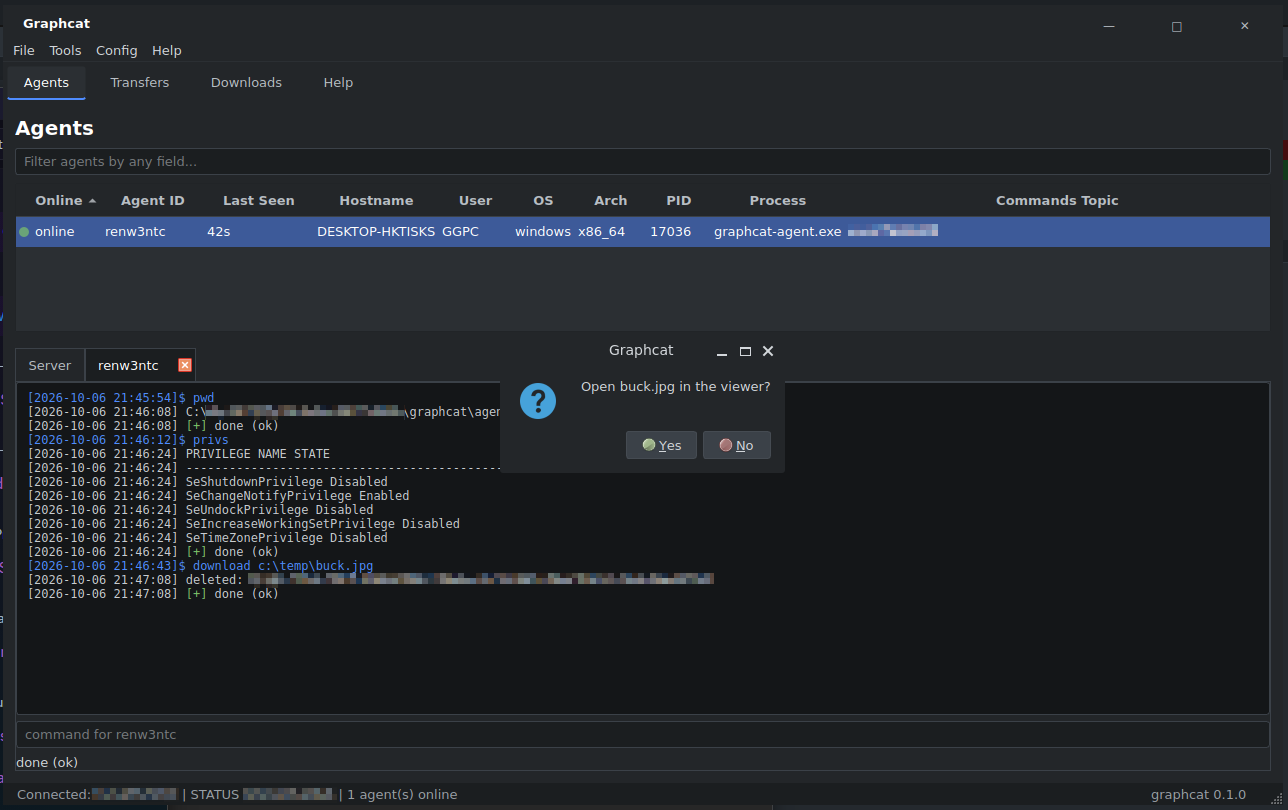Image resolution: width=1288 pixels, height=810 pixels.
Task: Close the Graphcat dialog
Action: (768, 351)
